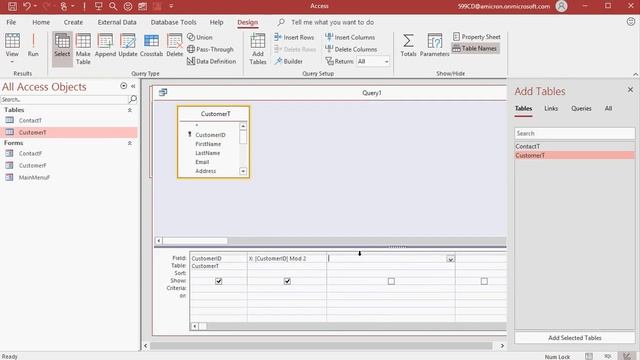Screen dimensions: 640x360
Task: Open the MainMenuF form in navigation pane
Action: pos(34,178)
